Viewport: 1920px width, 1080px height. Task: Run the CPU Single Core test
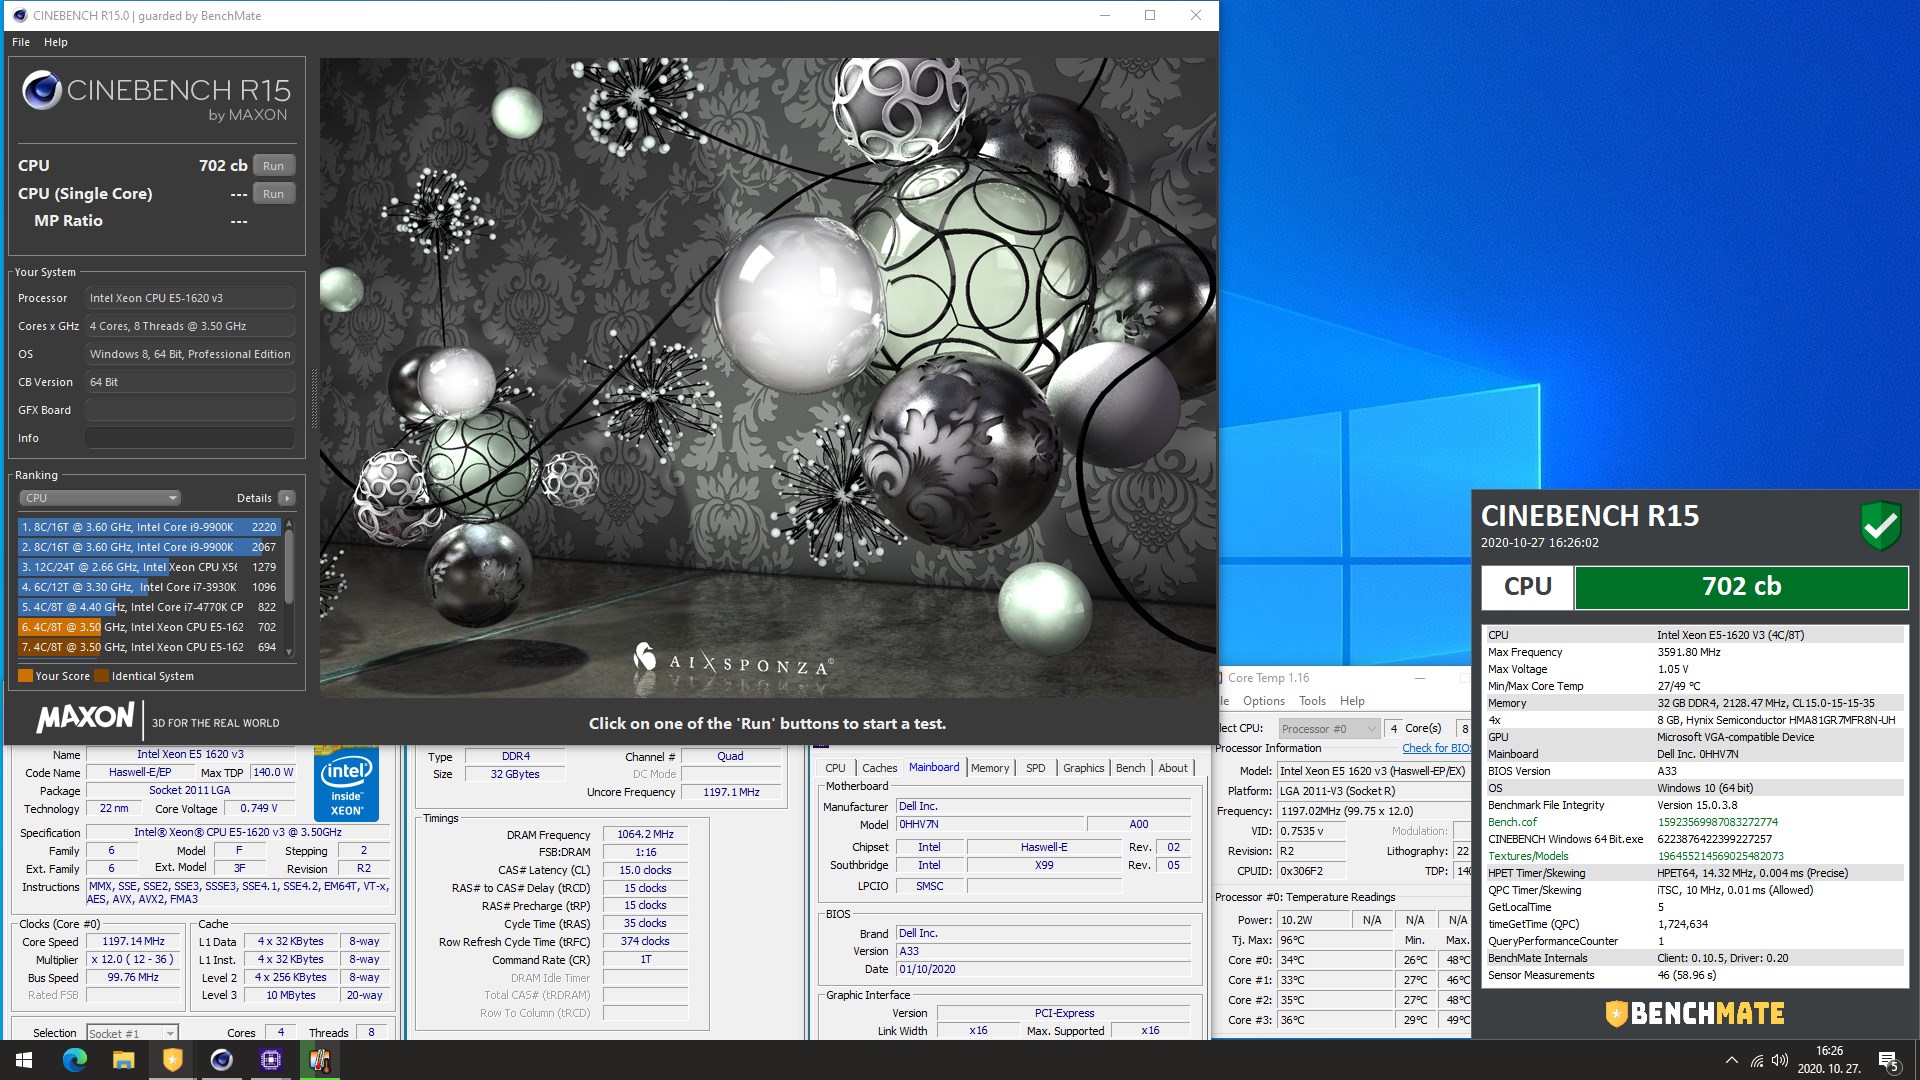[273, 194]
